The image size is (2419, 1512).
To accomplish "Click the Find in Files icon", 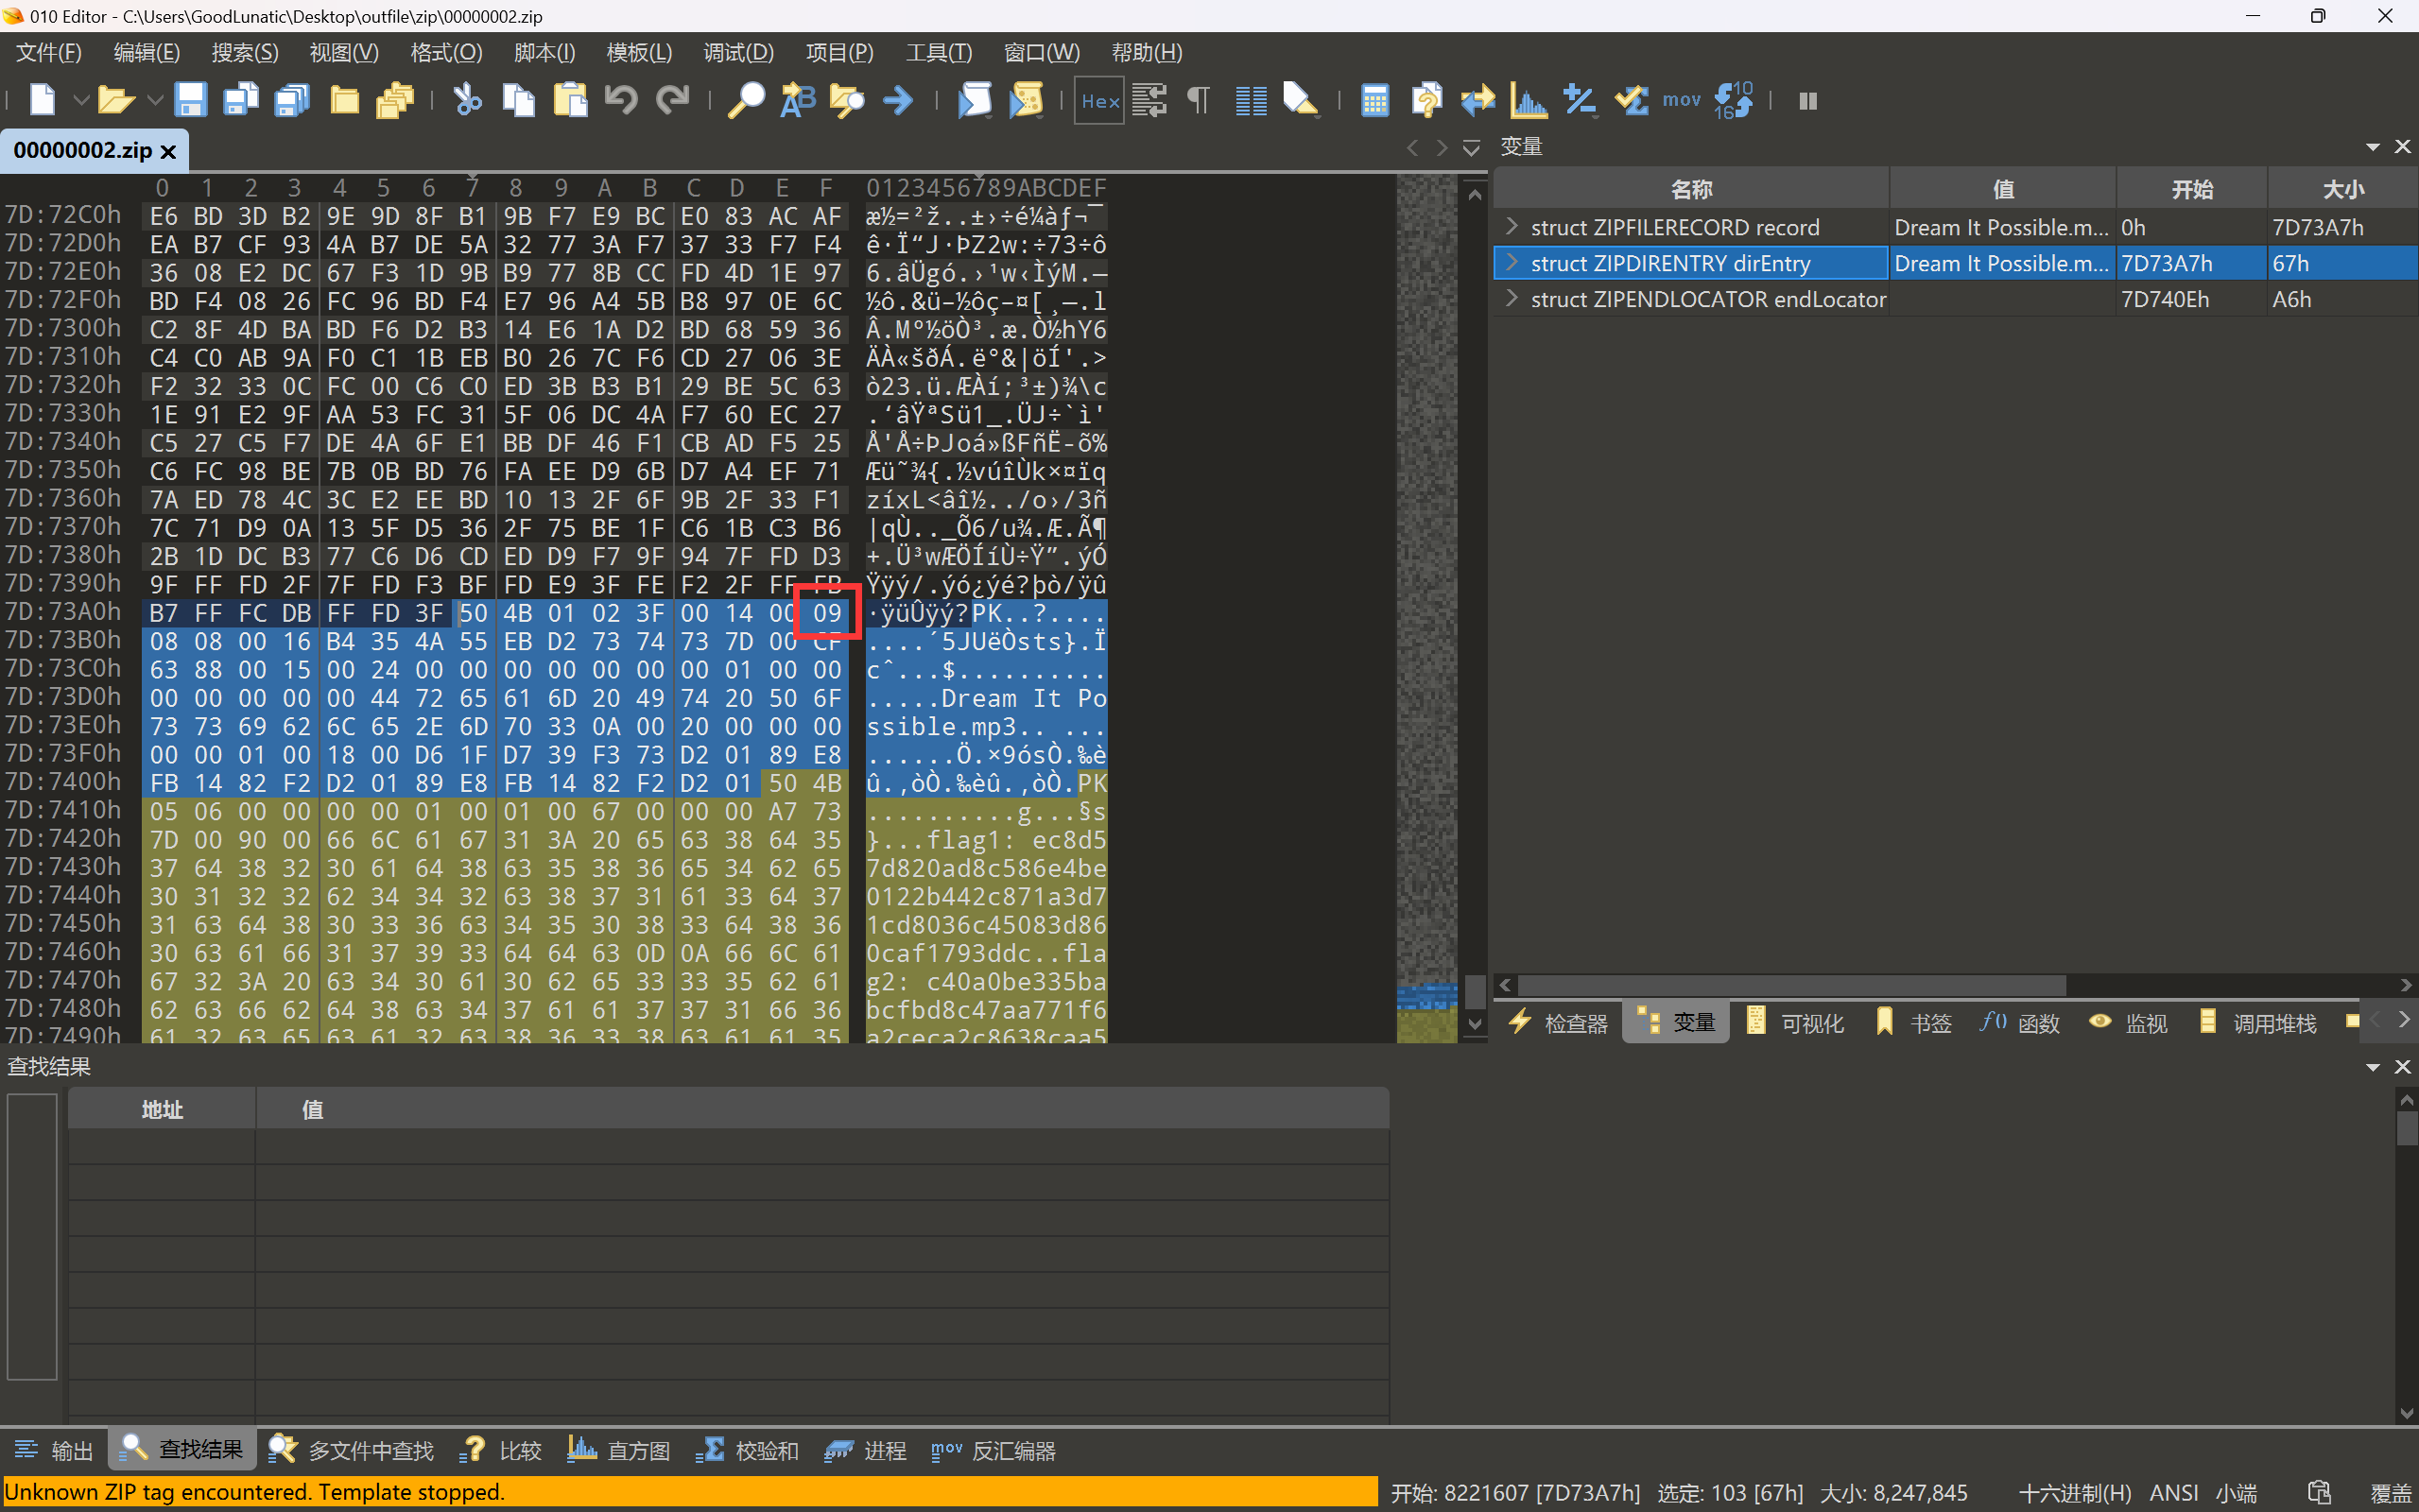I will click(847, 100).
